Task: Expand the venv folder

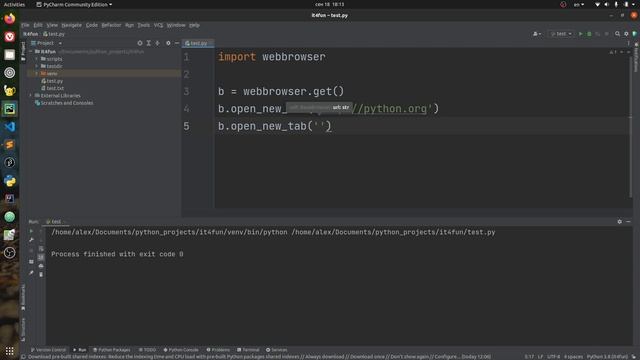Action: (x=37, y=73)
